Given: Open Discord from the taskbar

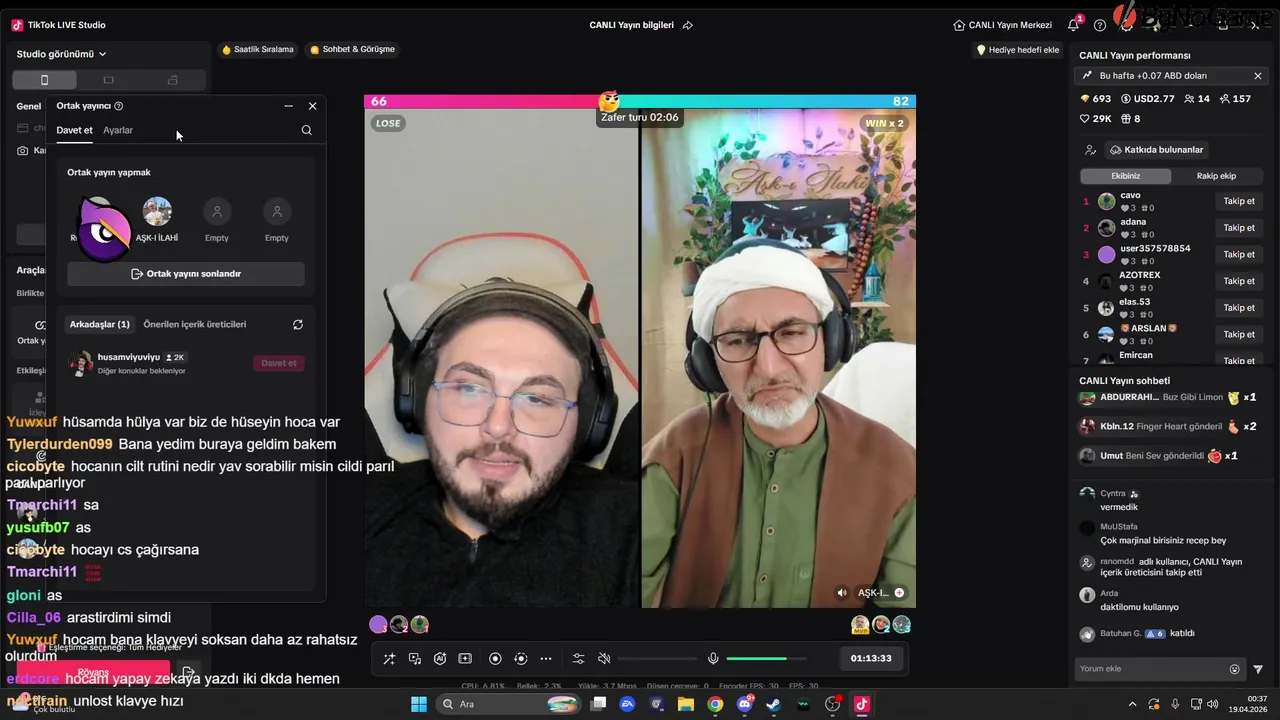Looking at the screenshot, I should [744, 704].
